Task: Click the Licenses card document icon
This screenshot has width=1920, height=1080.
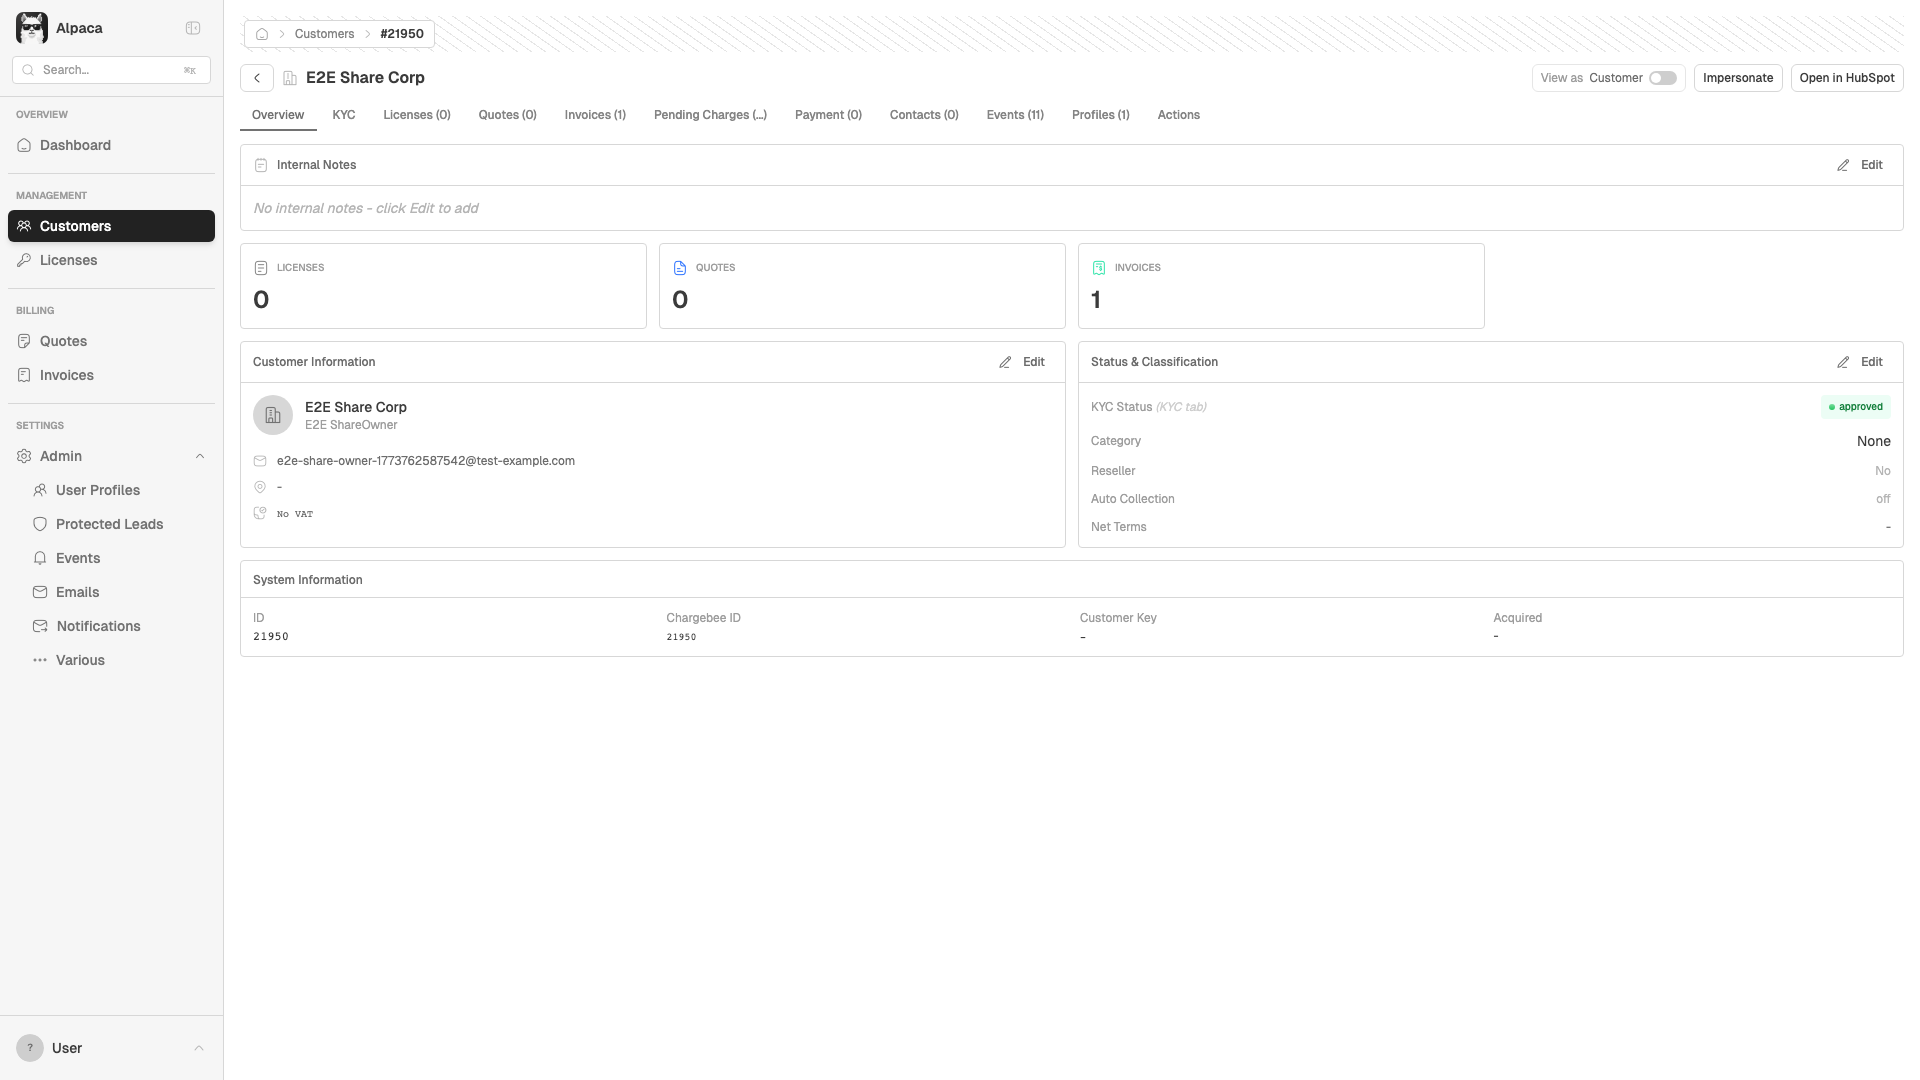Action: pos(261,268)
